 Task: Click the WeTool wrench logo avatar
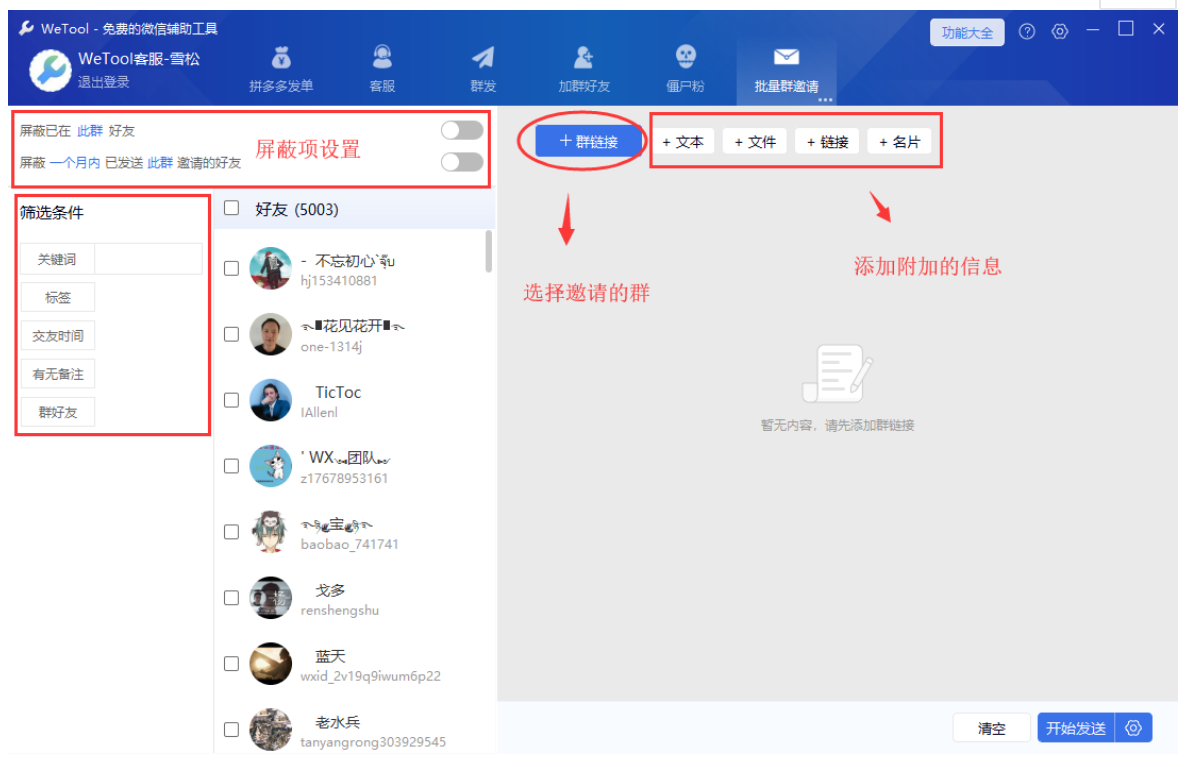point(50,70)
